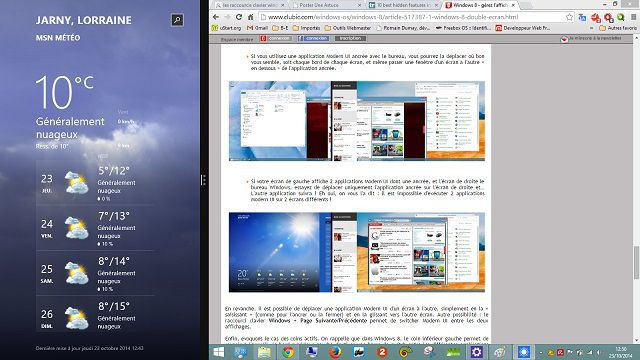
Task: Open the Paint palette taskbar icon
Action: click(x=500, y=352)
